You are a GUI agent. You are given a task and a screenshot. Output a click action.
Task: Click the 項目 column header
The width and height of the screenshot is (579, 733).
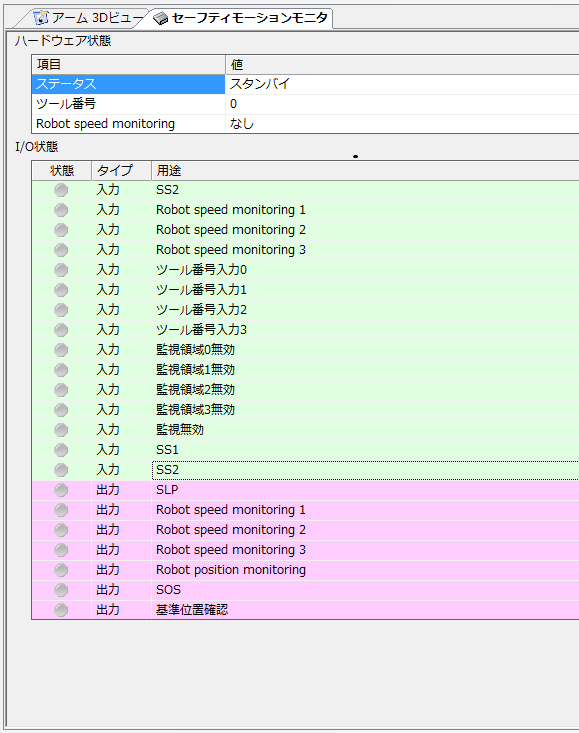129,65
